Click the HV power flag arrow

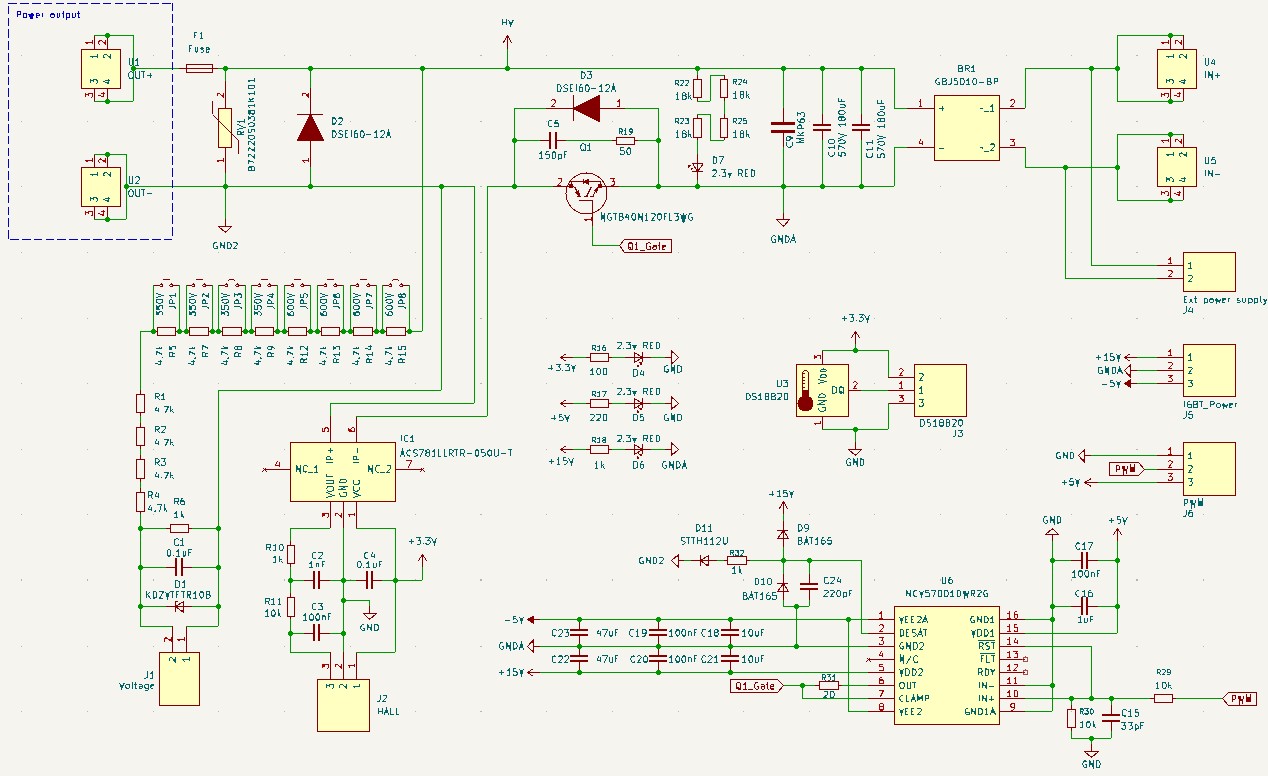[508, 40]
